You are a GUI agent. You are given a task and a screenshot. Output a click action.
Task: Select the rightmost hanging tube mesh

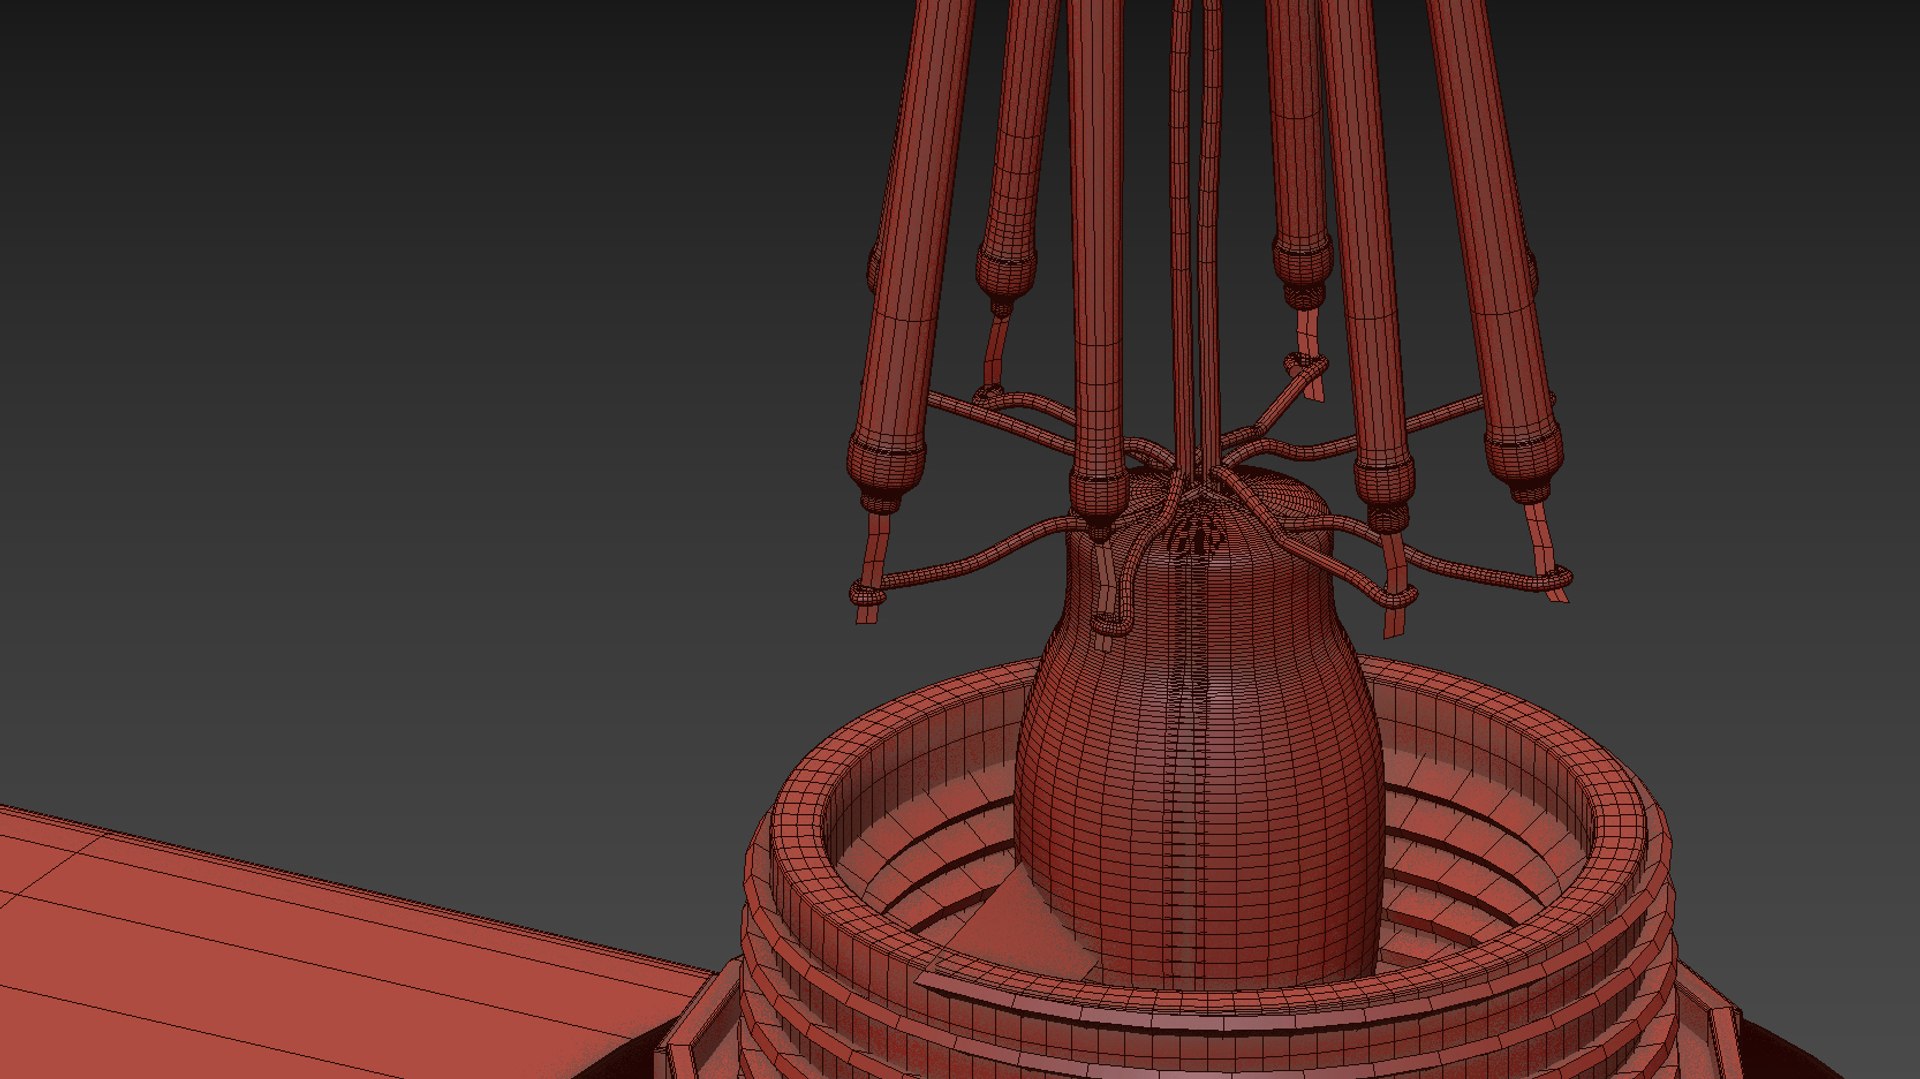coord(1496,250)
